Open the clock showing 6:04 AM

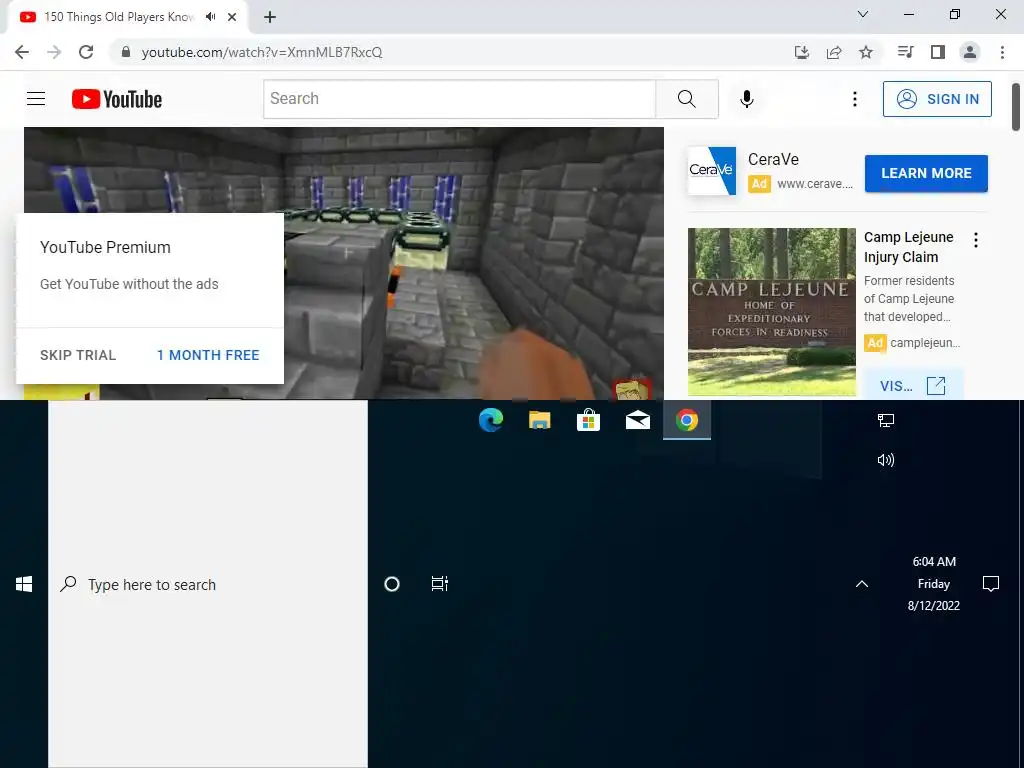(934, 583)
